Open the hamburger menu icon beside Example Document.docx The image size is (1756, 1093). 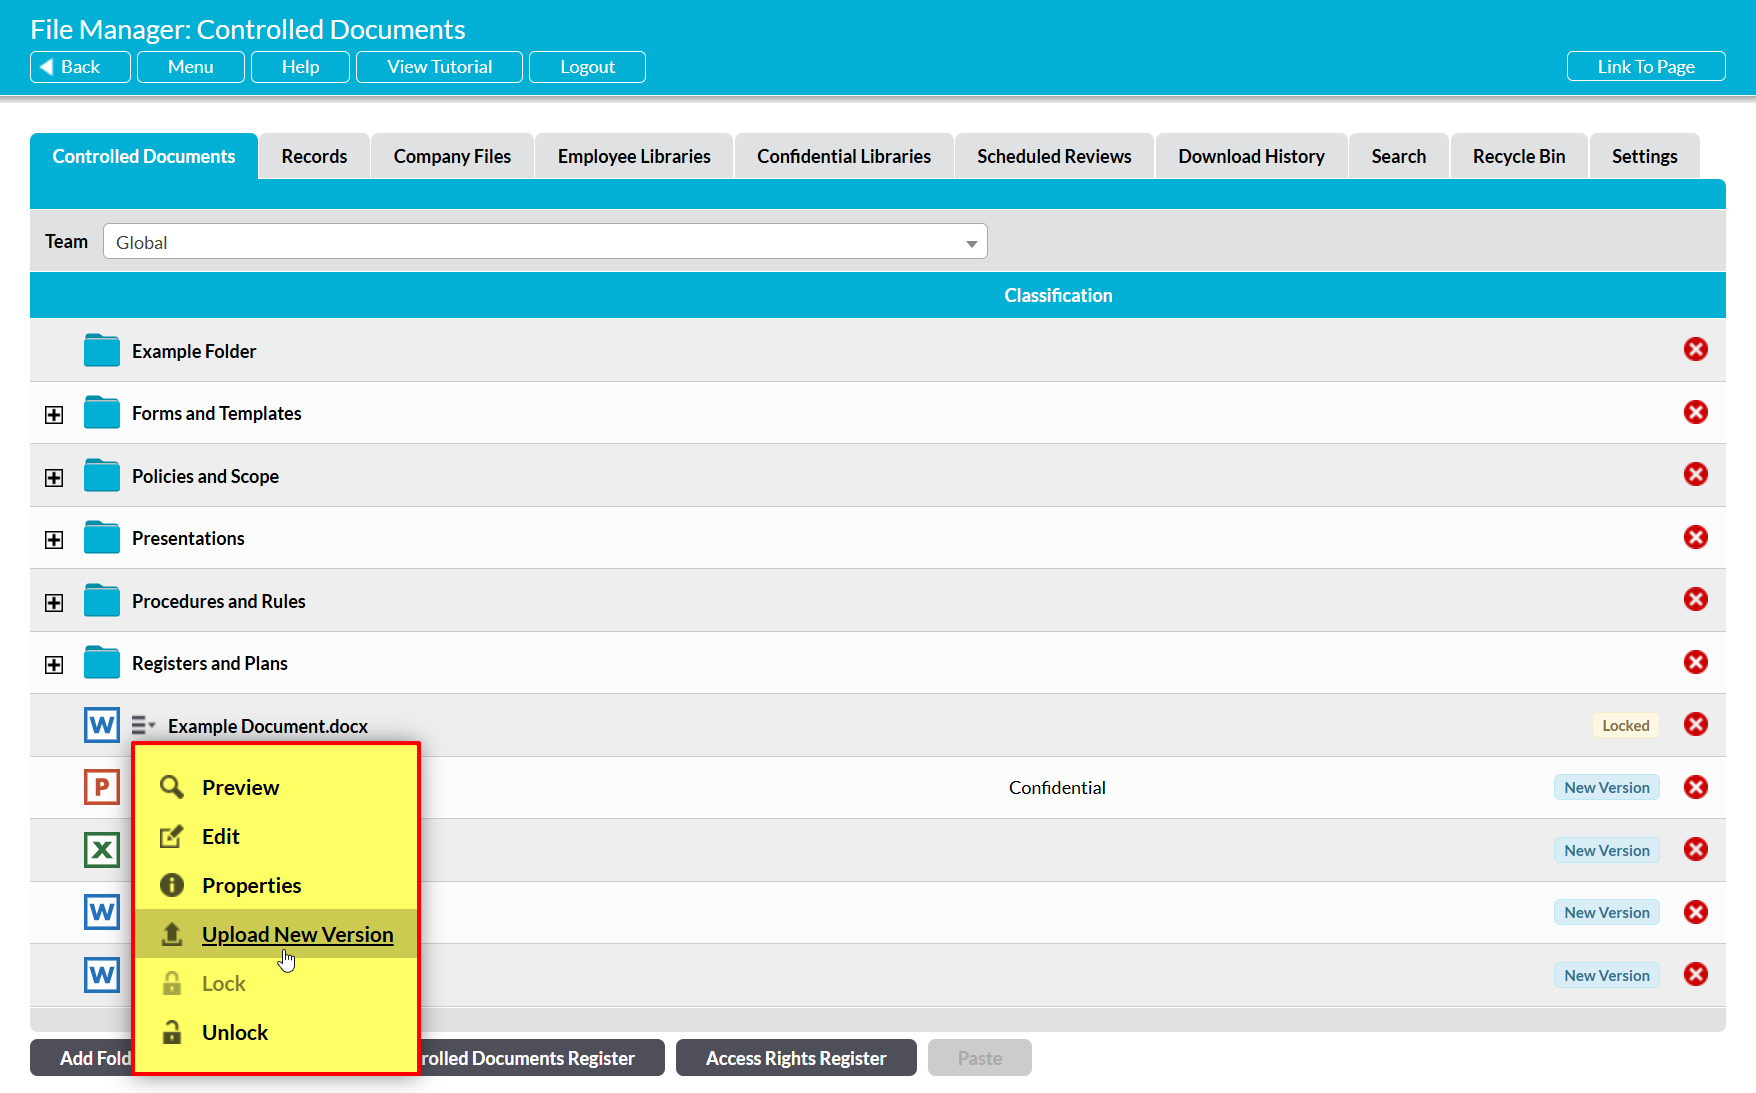(x=143, y=725)
